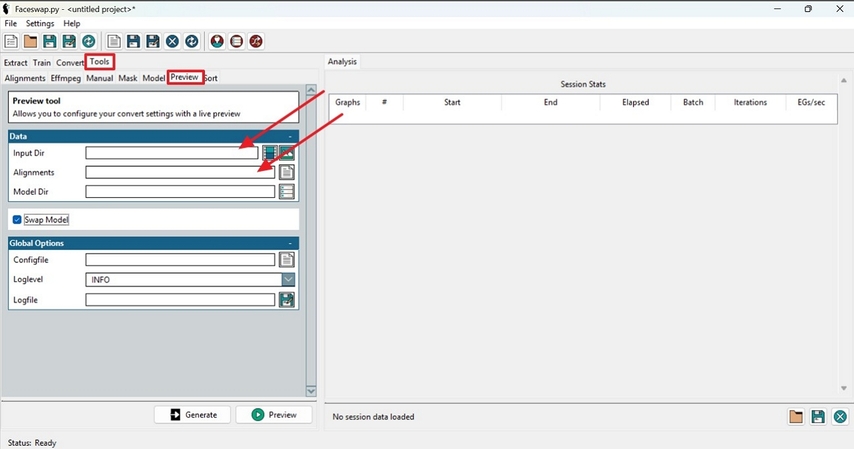This screenshot has height=449, width=854.
Task: Select the Analysis tab
Action: pos(342,62)
